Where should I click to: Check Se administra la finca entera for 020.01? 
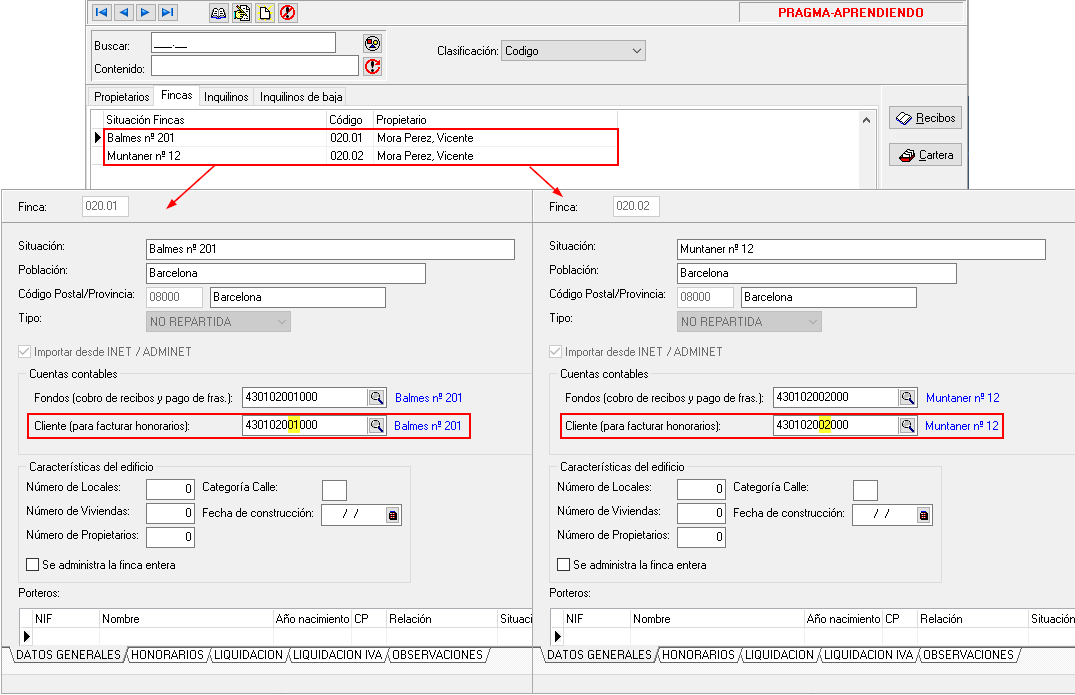point(32,565)
